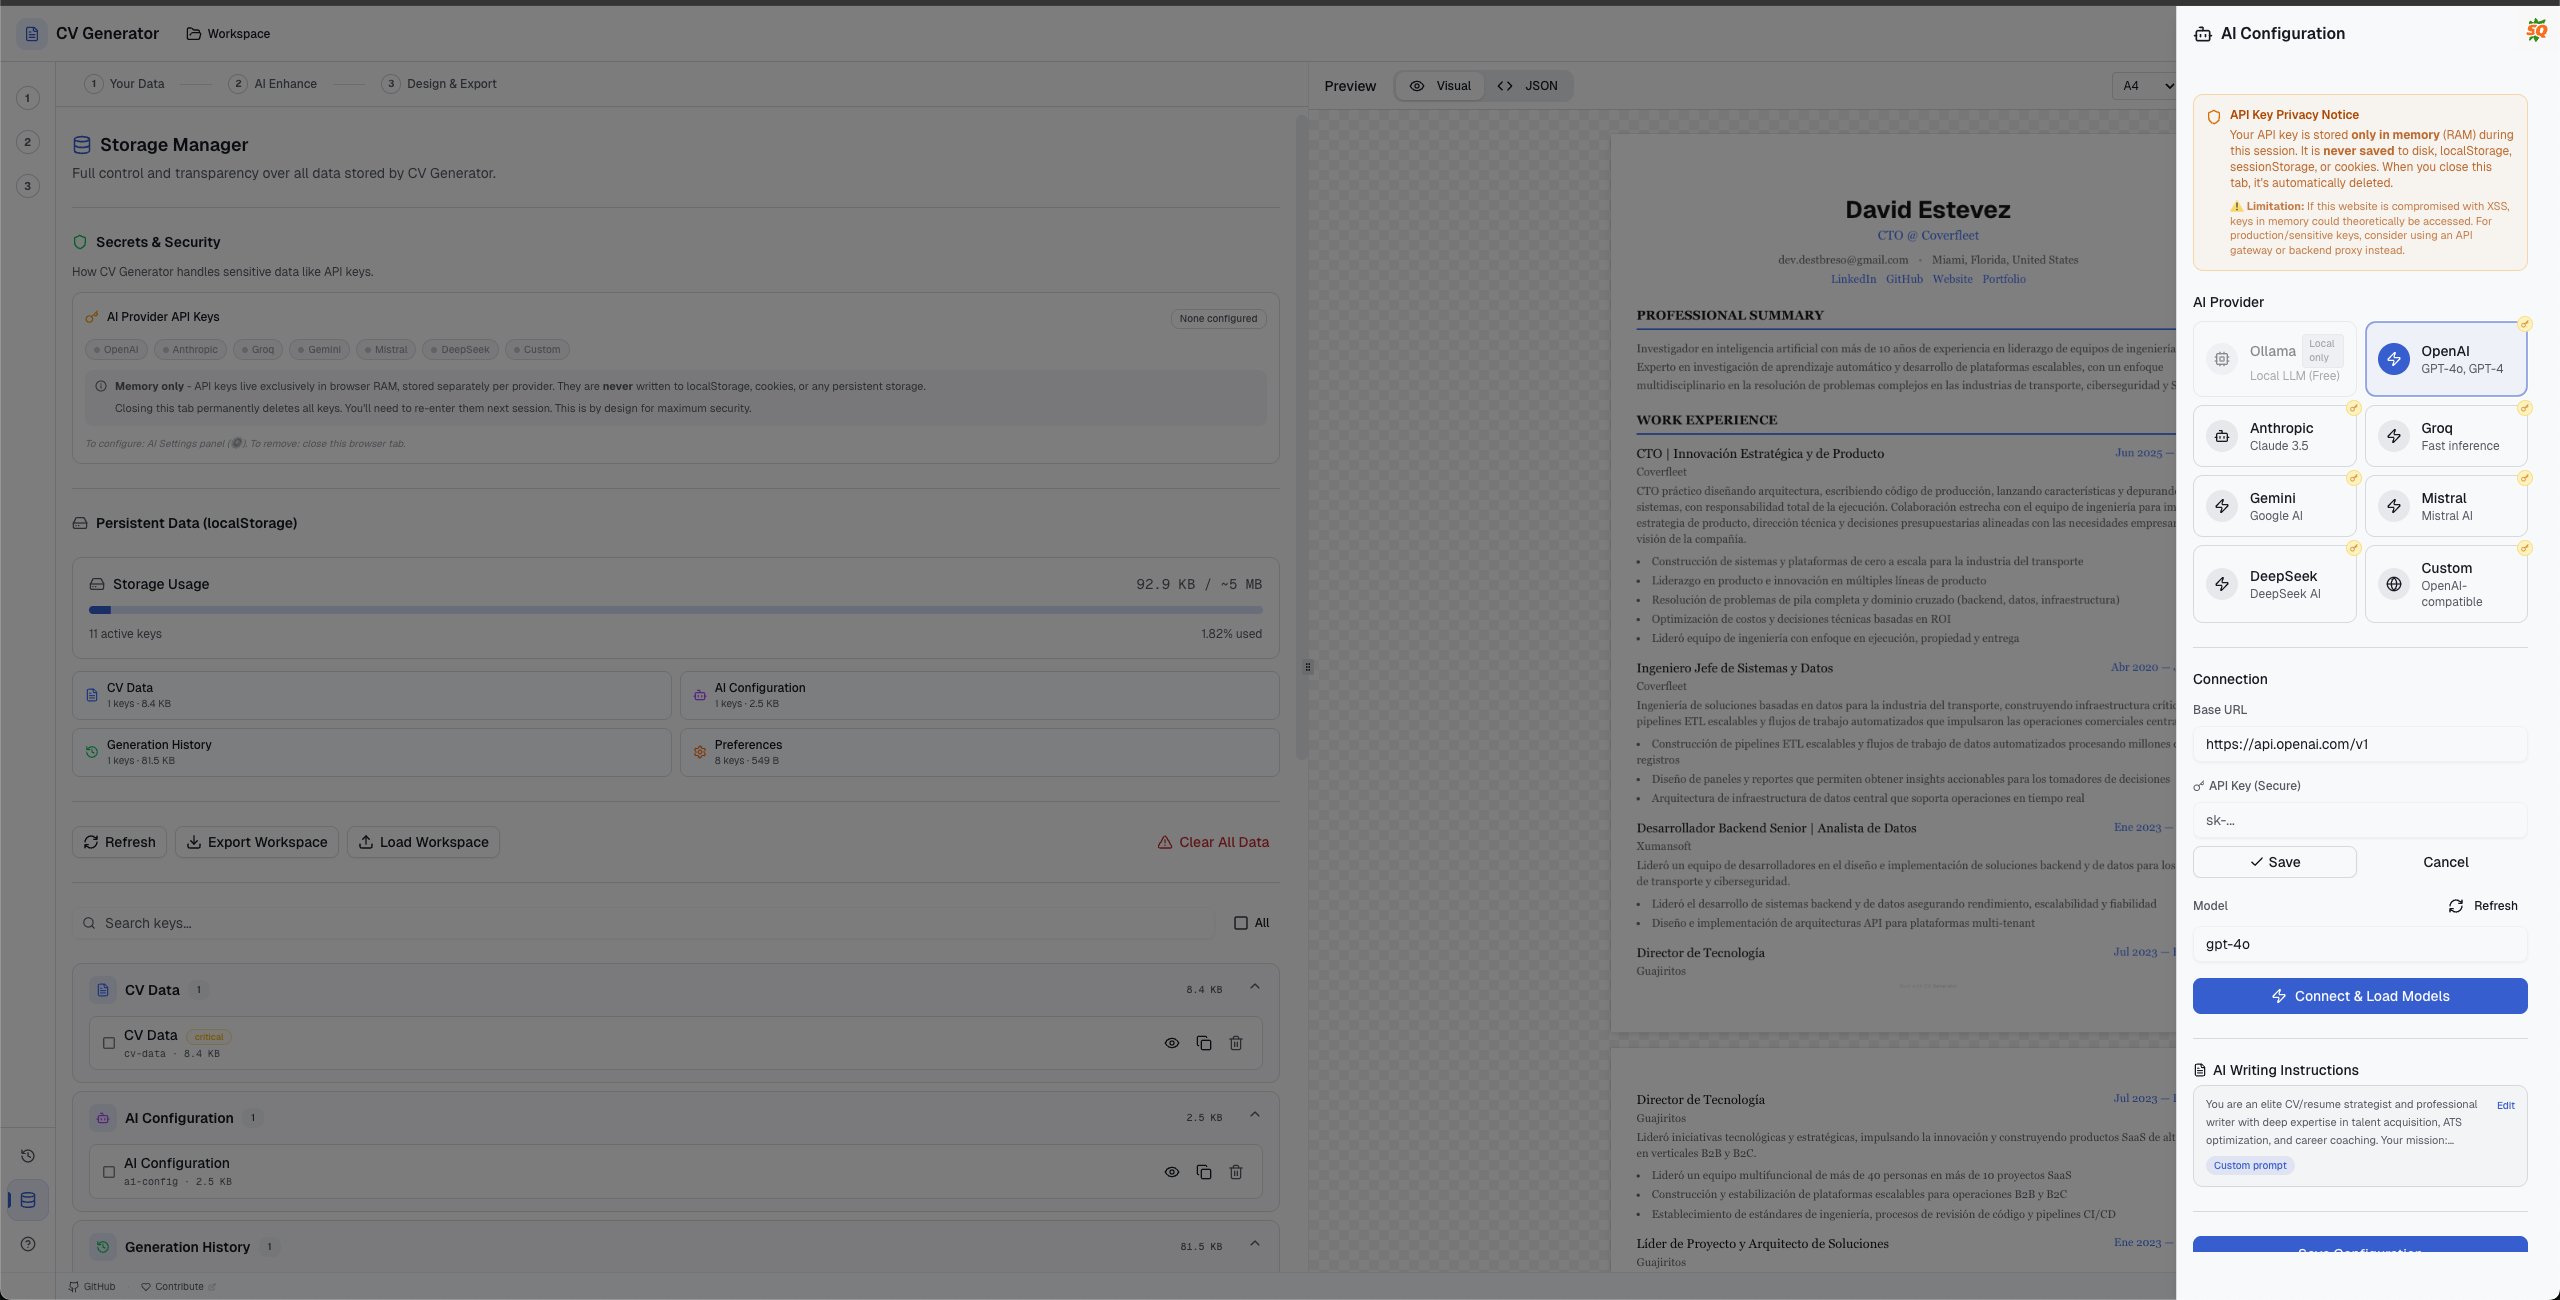The image size is (2560, 1300).
Task: Click the storage usage progress bar
Action: (676, 610)
